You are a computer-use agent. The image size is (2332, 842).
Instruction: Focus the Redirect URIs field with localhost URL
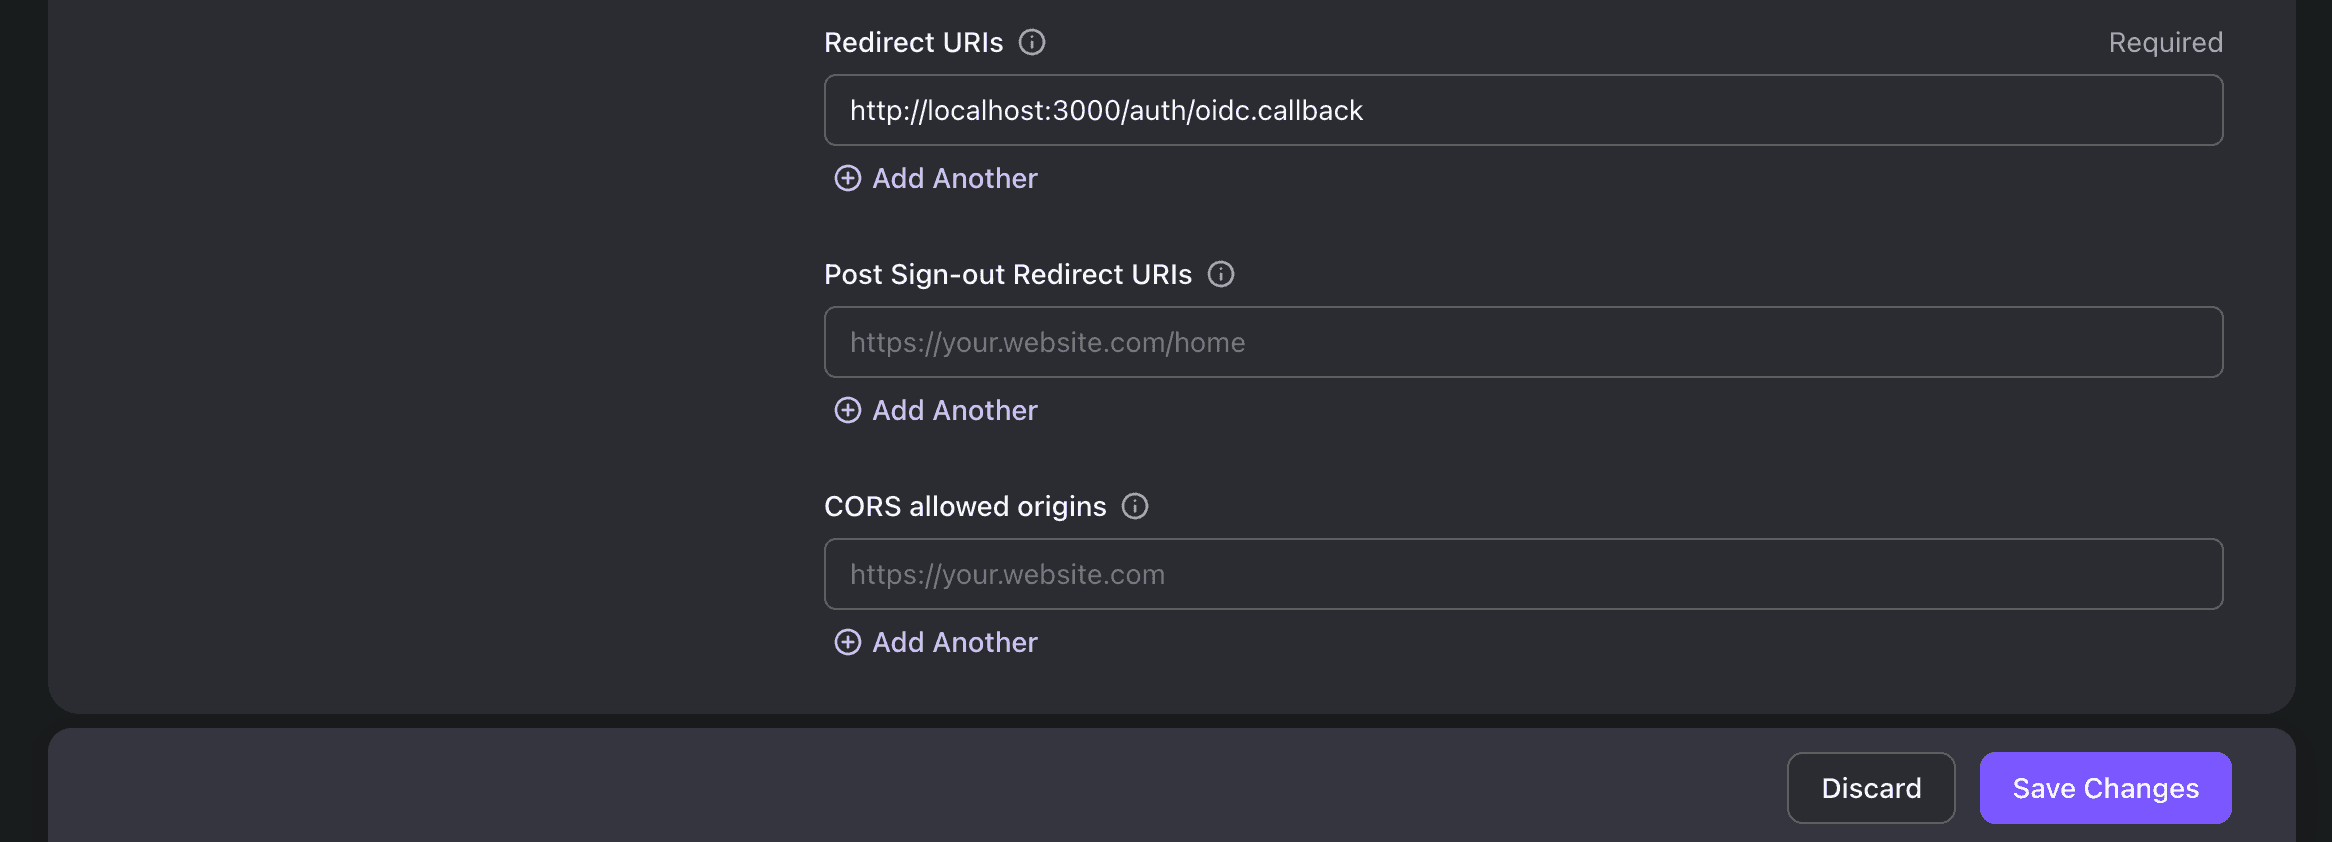click(1522, 110)
